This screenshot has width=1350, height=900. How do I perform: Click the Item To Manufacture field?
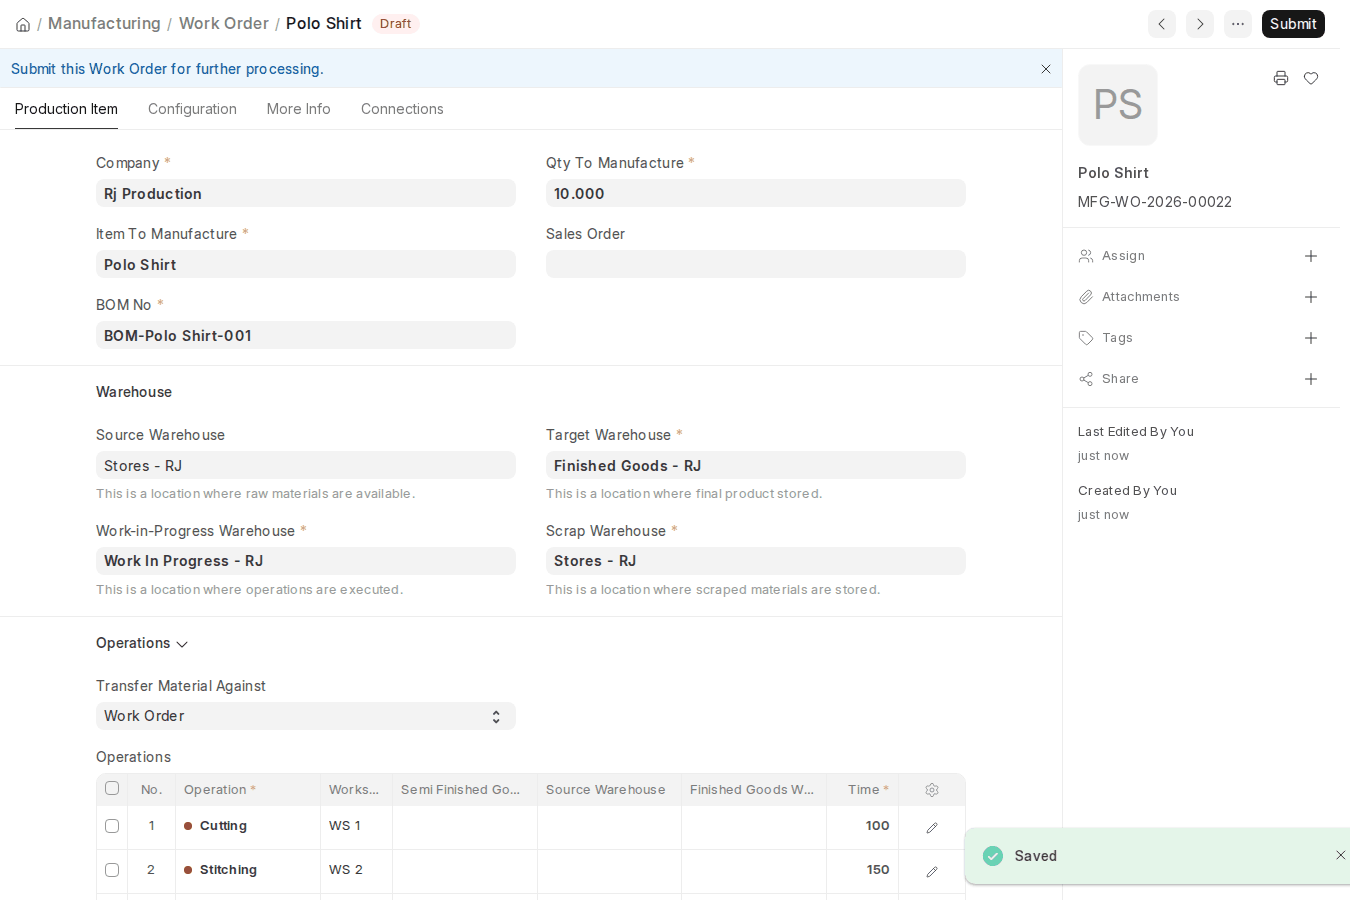pos(306,265)
